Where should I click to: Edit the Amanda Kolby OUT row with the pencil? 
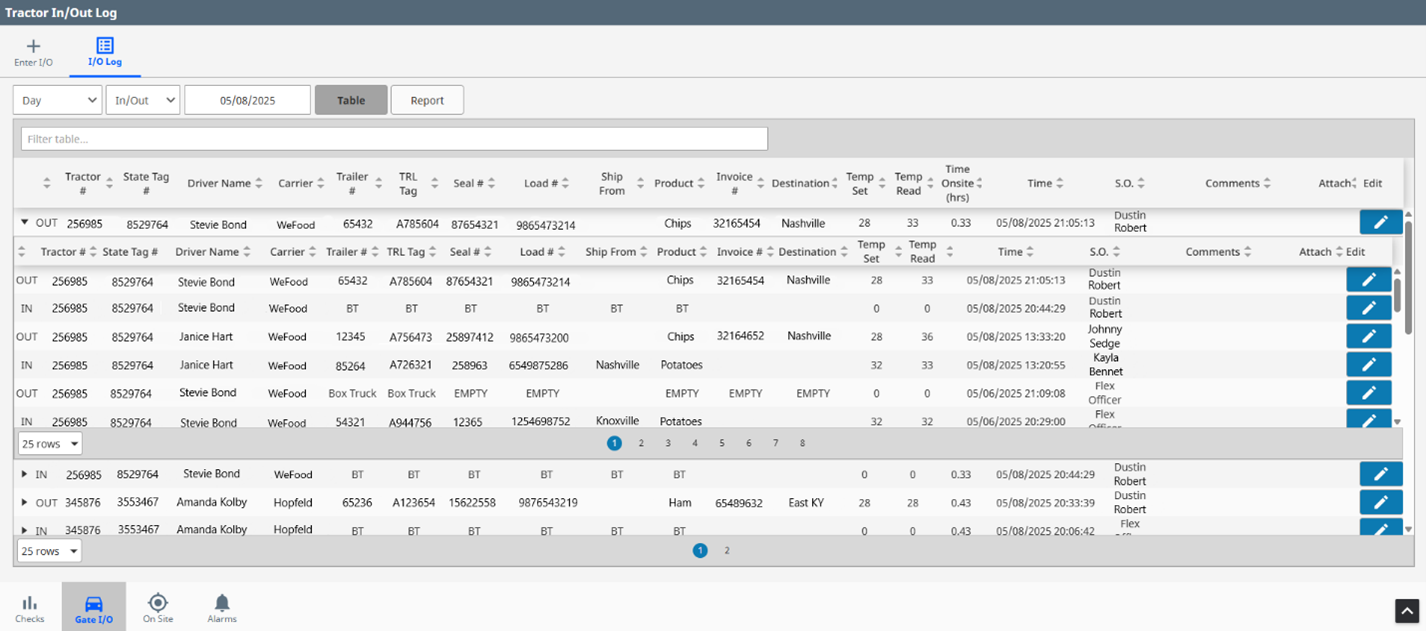1381,502
